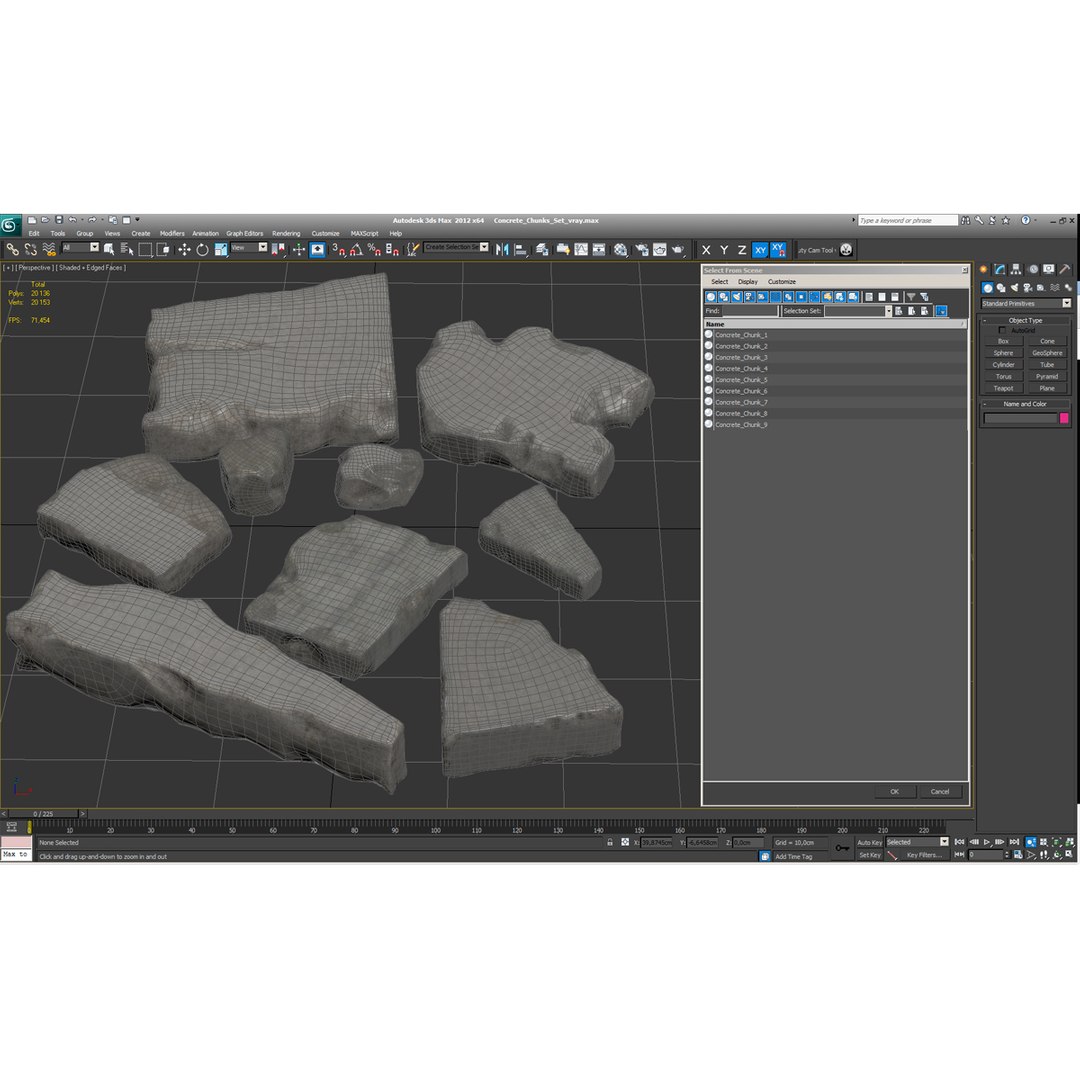
Task: Select Lights category in Create panel
Action: coord(1014,288)
